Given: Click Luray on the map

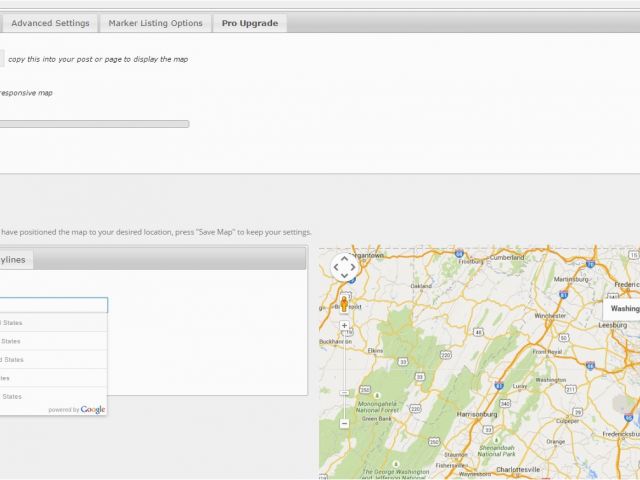Looking at the screenshot, I should point(520,386).
